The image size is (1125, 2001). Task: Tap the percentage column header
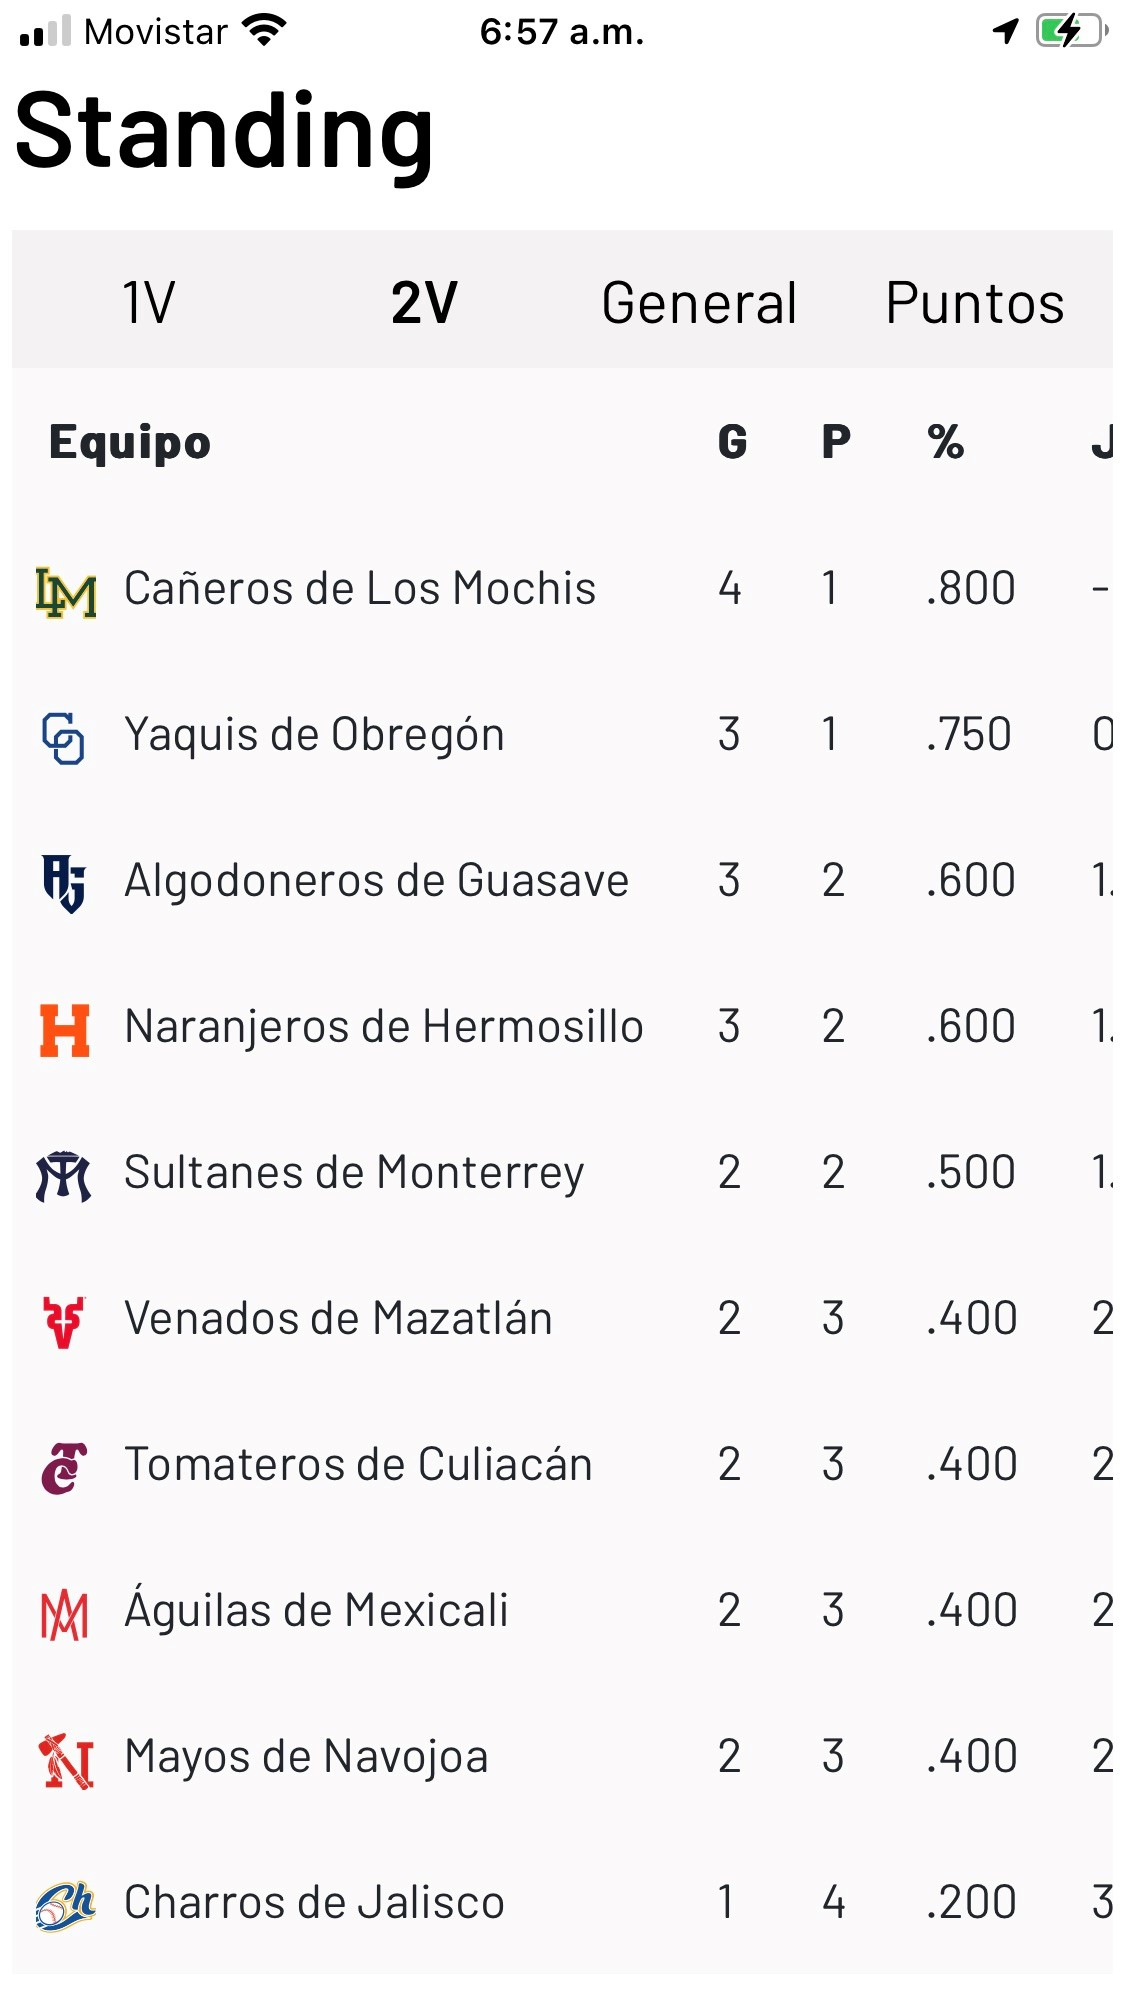(x=945, y=442)
